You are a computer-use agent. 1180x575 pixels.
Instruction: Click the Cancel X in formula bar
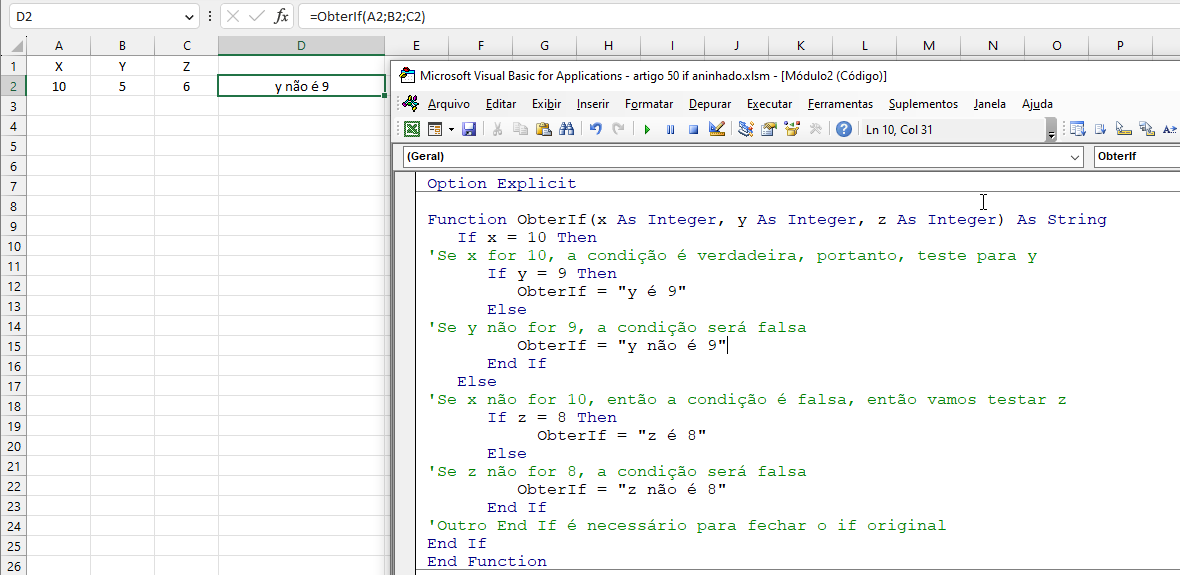233,17
